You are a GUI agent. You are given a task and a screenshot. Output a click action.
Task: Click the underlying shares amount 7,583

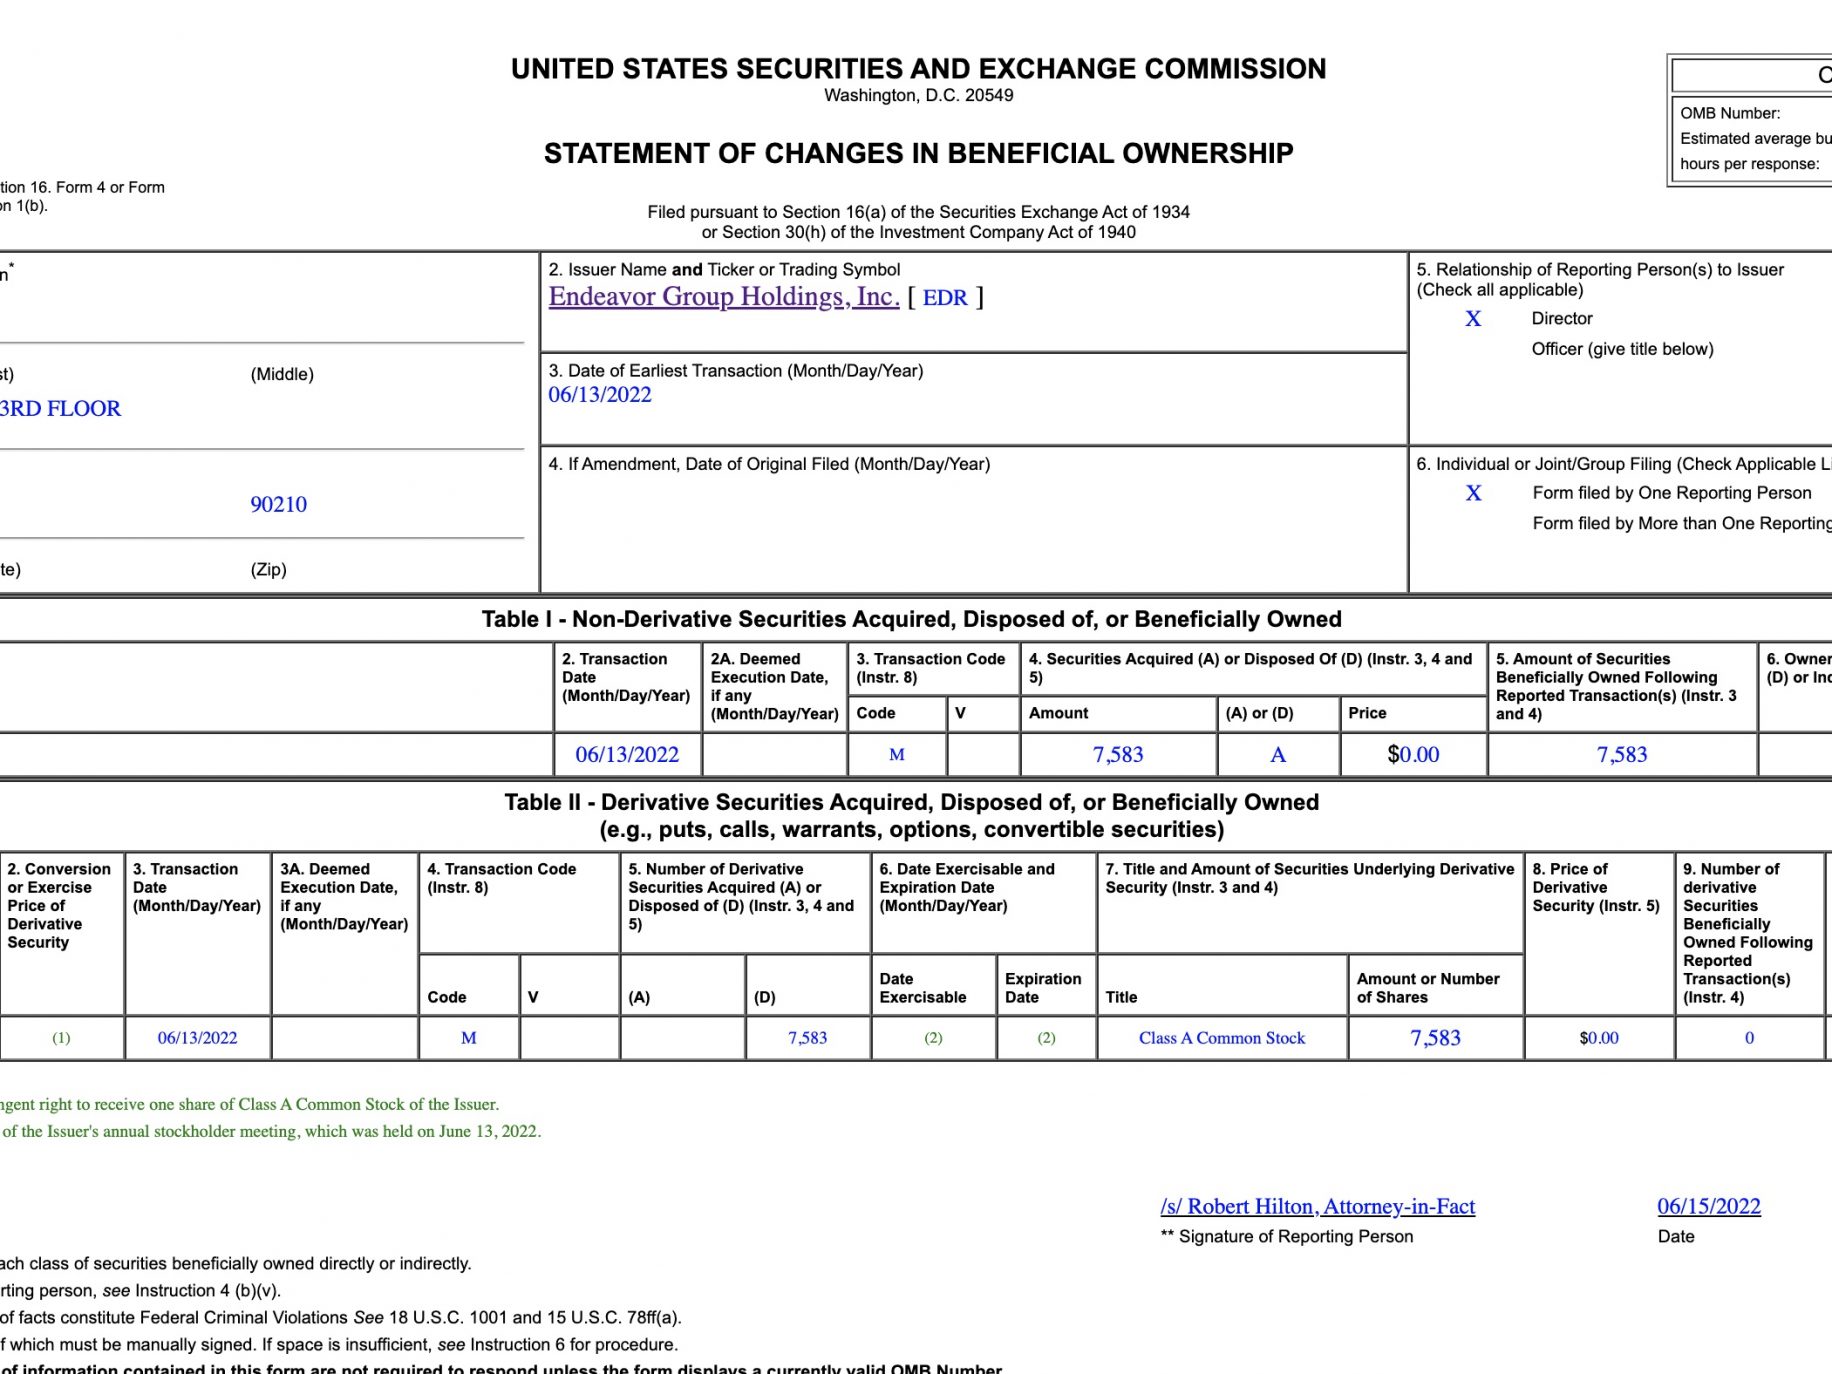coord(1435,1038)
